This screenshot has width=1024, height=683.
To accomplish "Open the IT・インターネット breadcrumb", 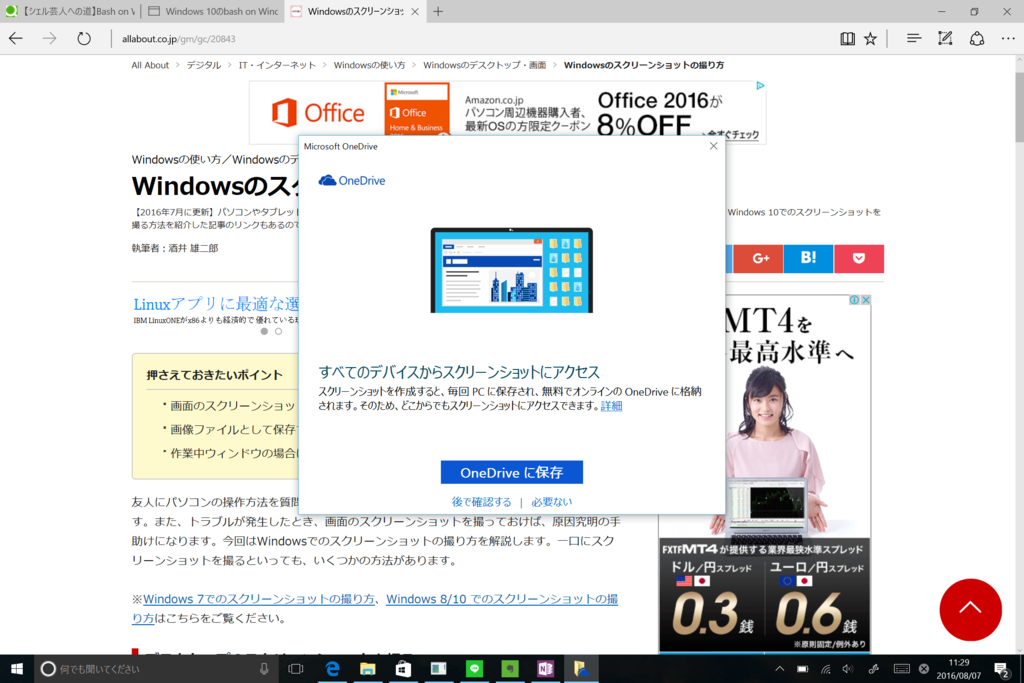I will coord(277,65).
